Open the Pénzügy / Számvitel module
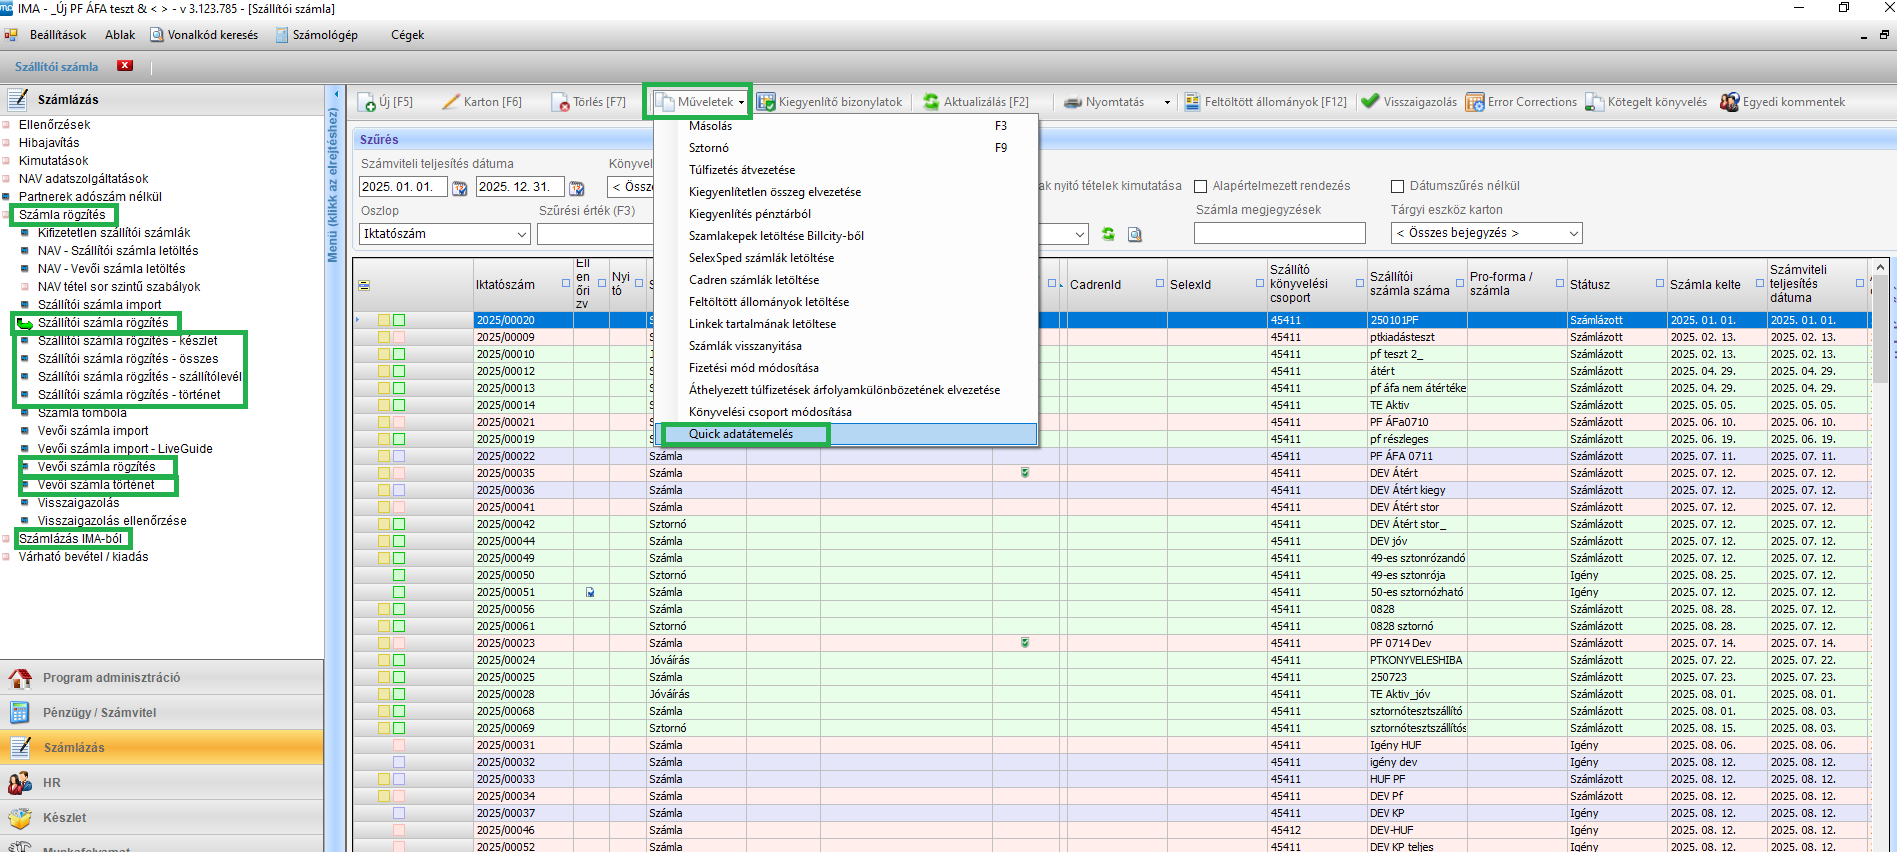Viewport: 1897px width, 852px height. (99, 713)
